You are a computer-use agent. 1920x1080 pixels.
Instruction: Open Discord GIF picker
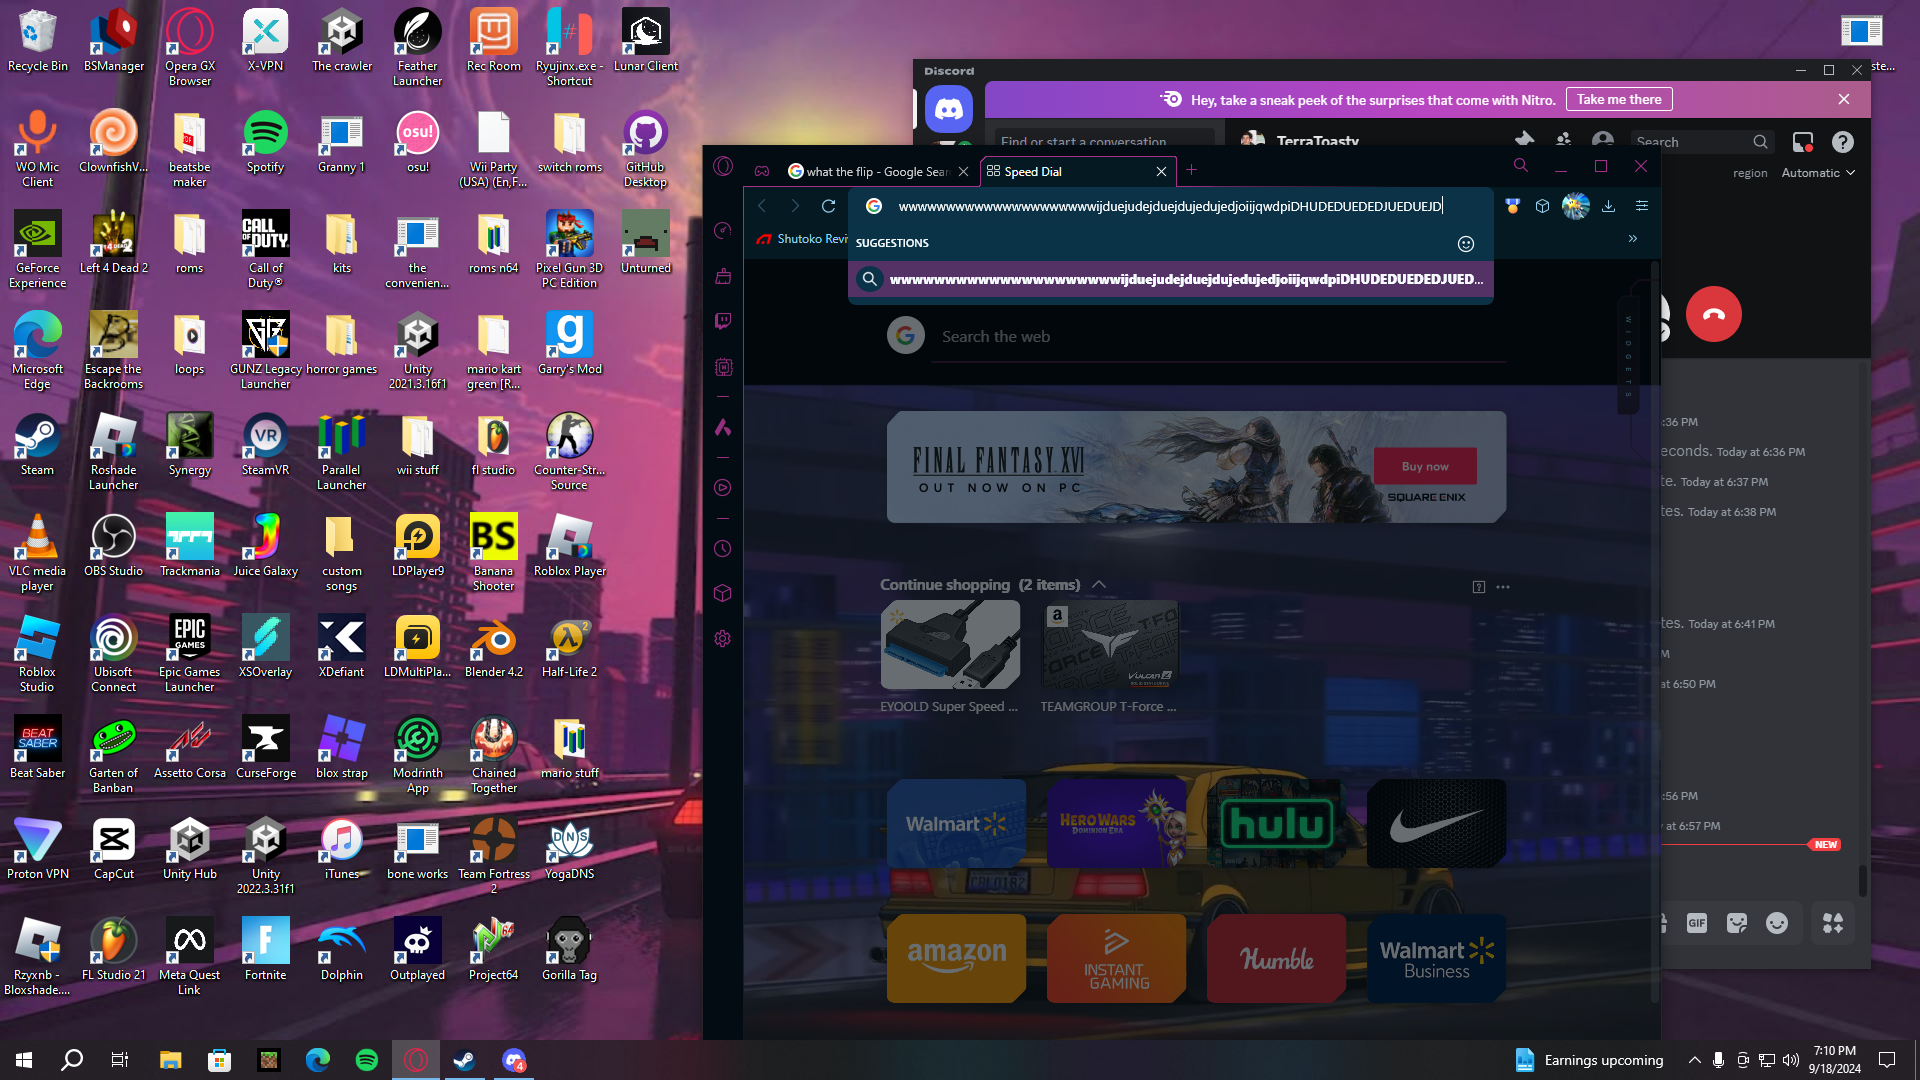[x=1697, y=923]
